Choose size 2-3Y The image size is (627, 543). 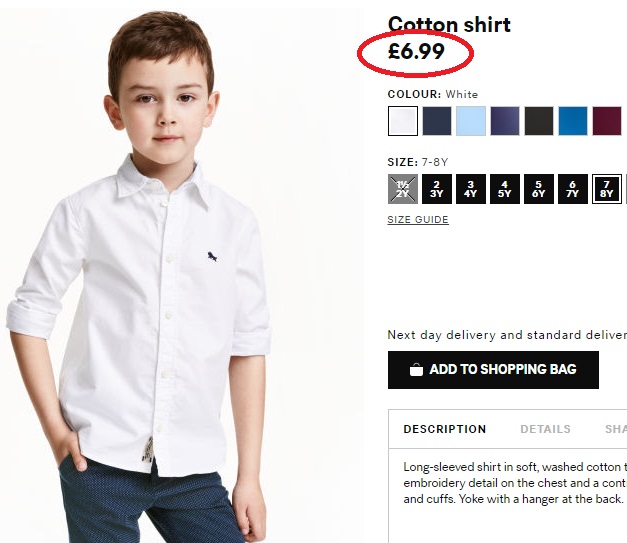pos(437,189)
